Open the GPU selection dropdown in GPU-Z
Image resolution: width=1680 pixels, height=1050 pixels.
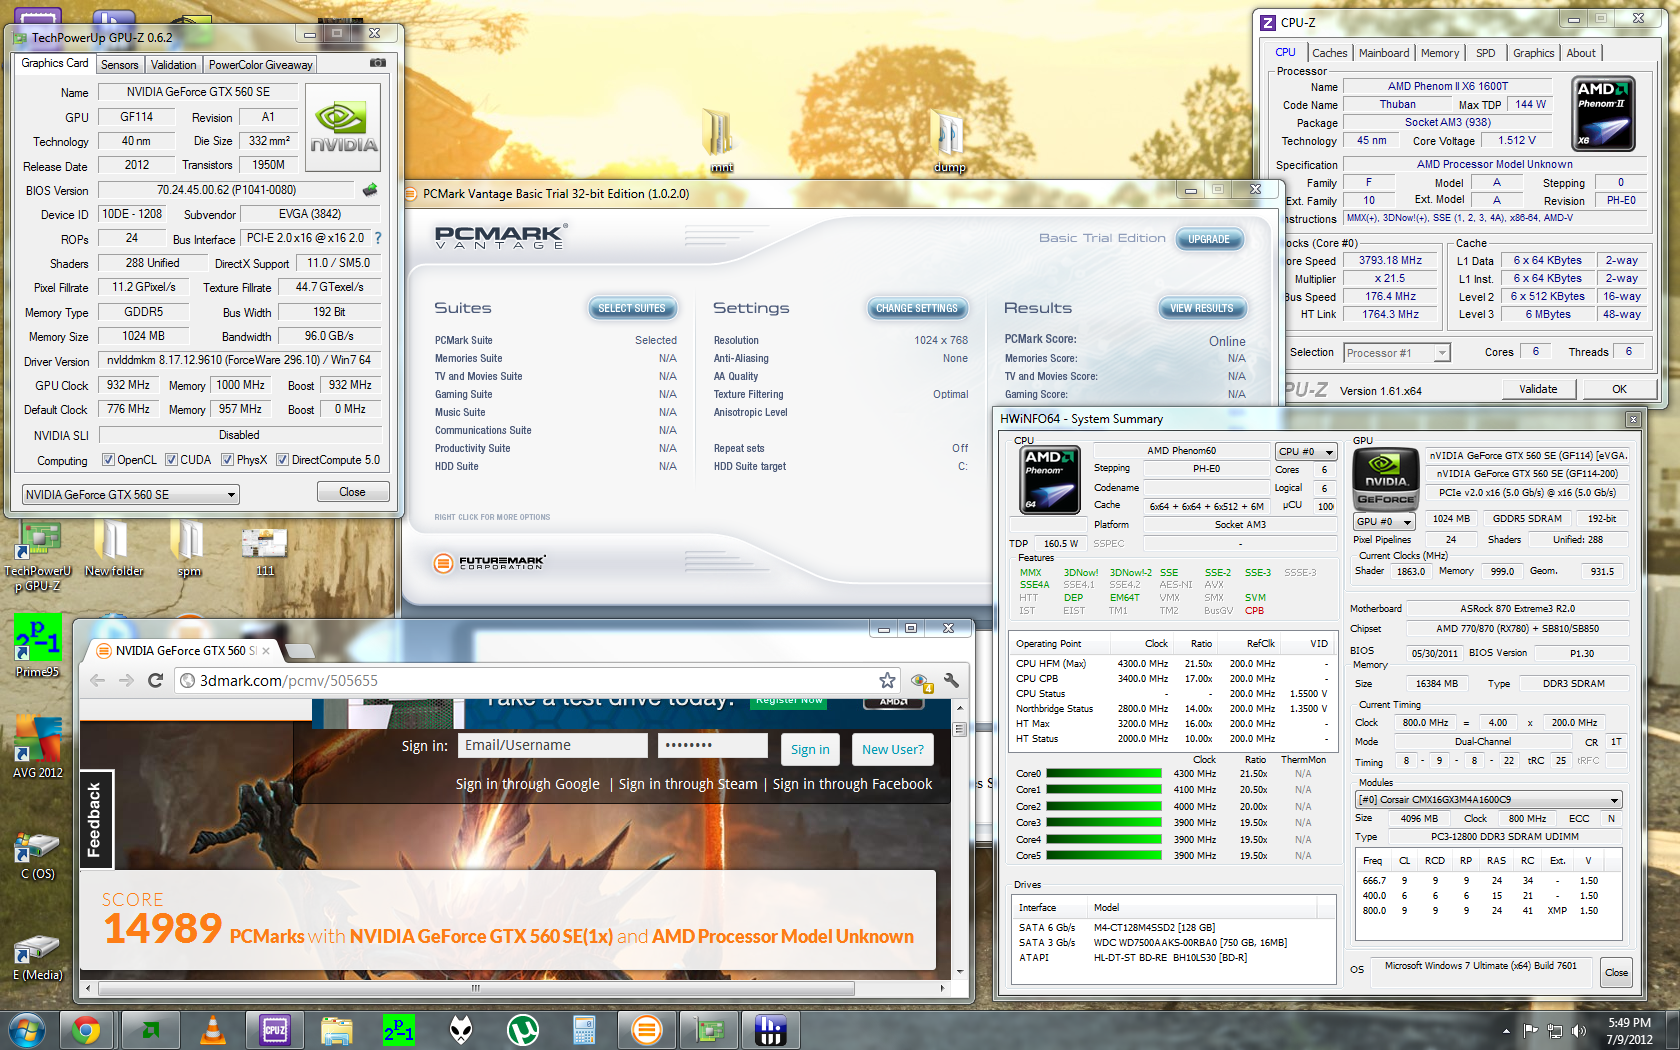click(x=131, y=494)
